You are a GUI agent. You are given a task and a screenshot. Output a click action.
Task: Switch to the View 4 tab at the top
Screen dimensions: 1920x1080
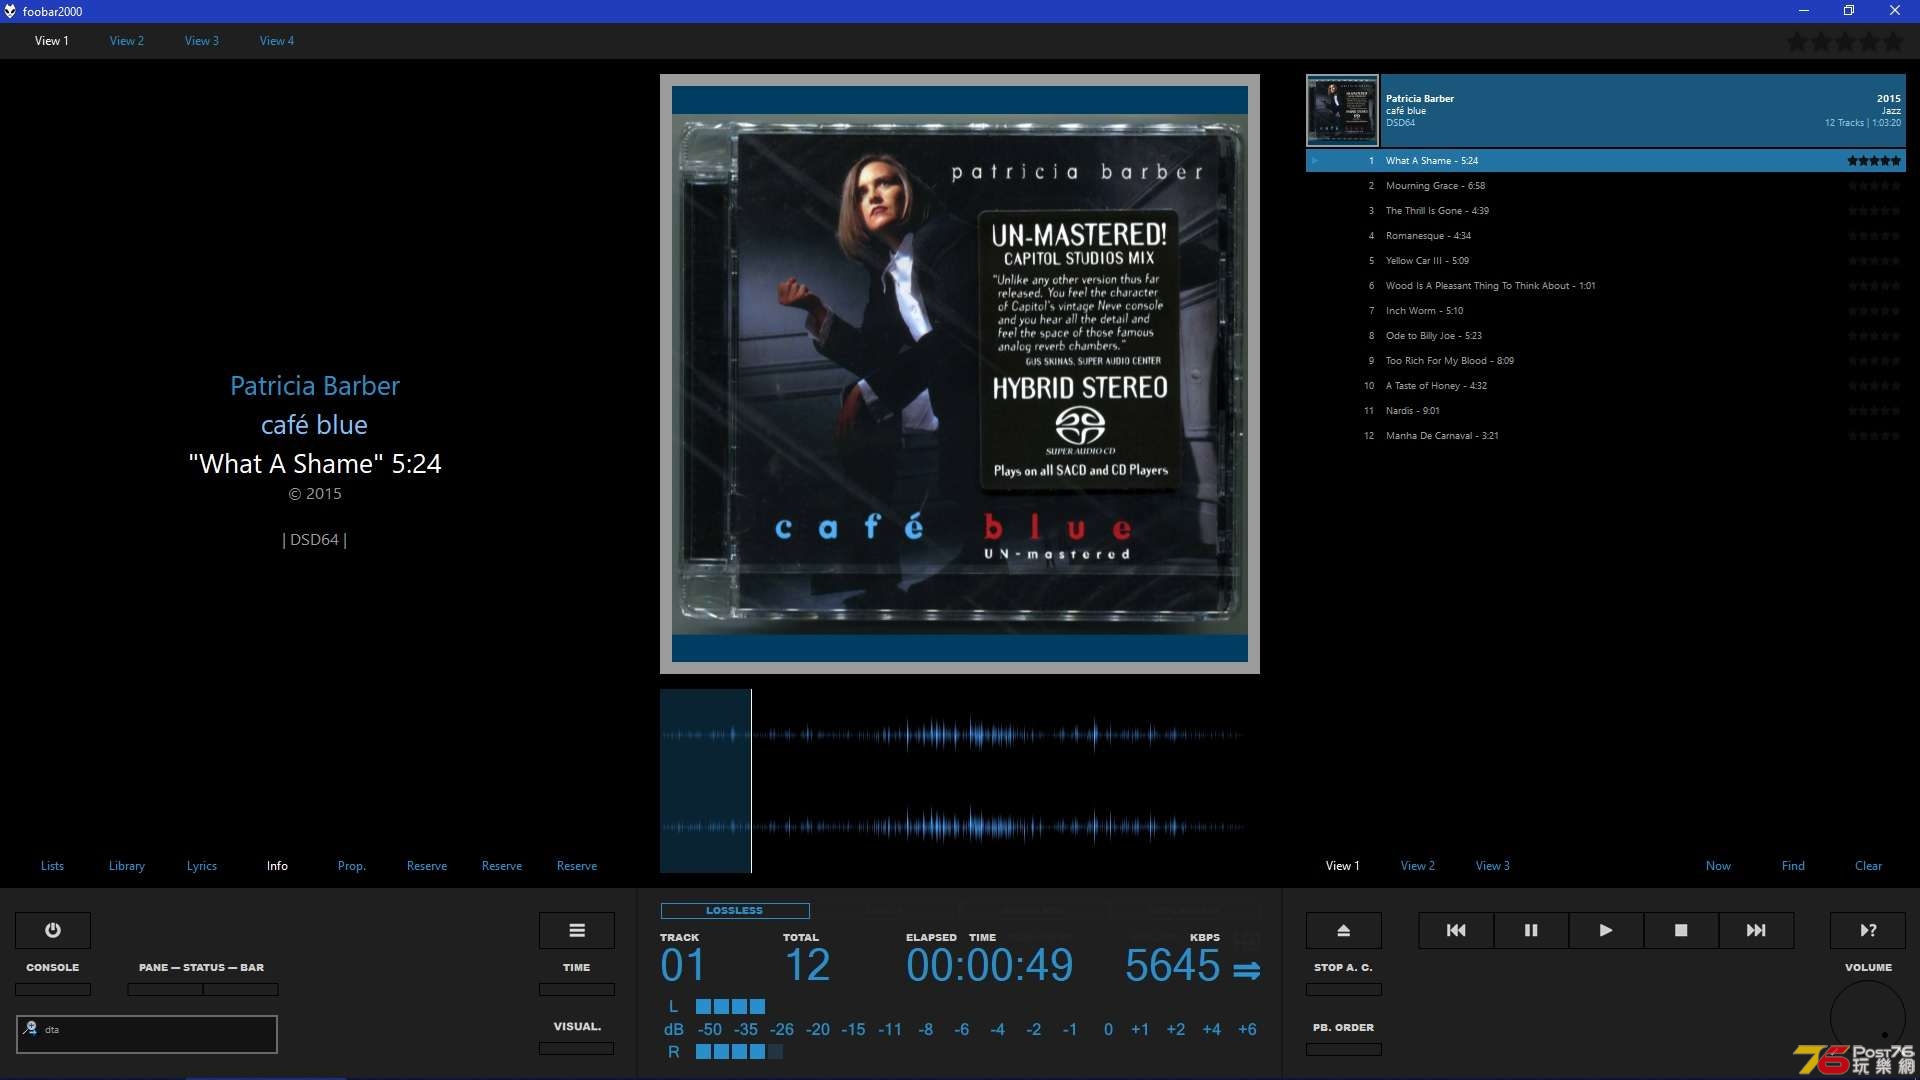[x=277, y=41]
